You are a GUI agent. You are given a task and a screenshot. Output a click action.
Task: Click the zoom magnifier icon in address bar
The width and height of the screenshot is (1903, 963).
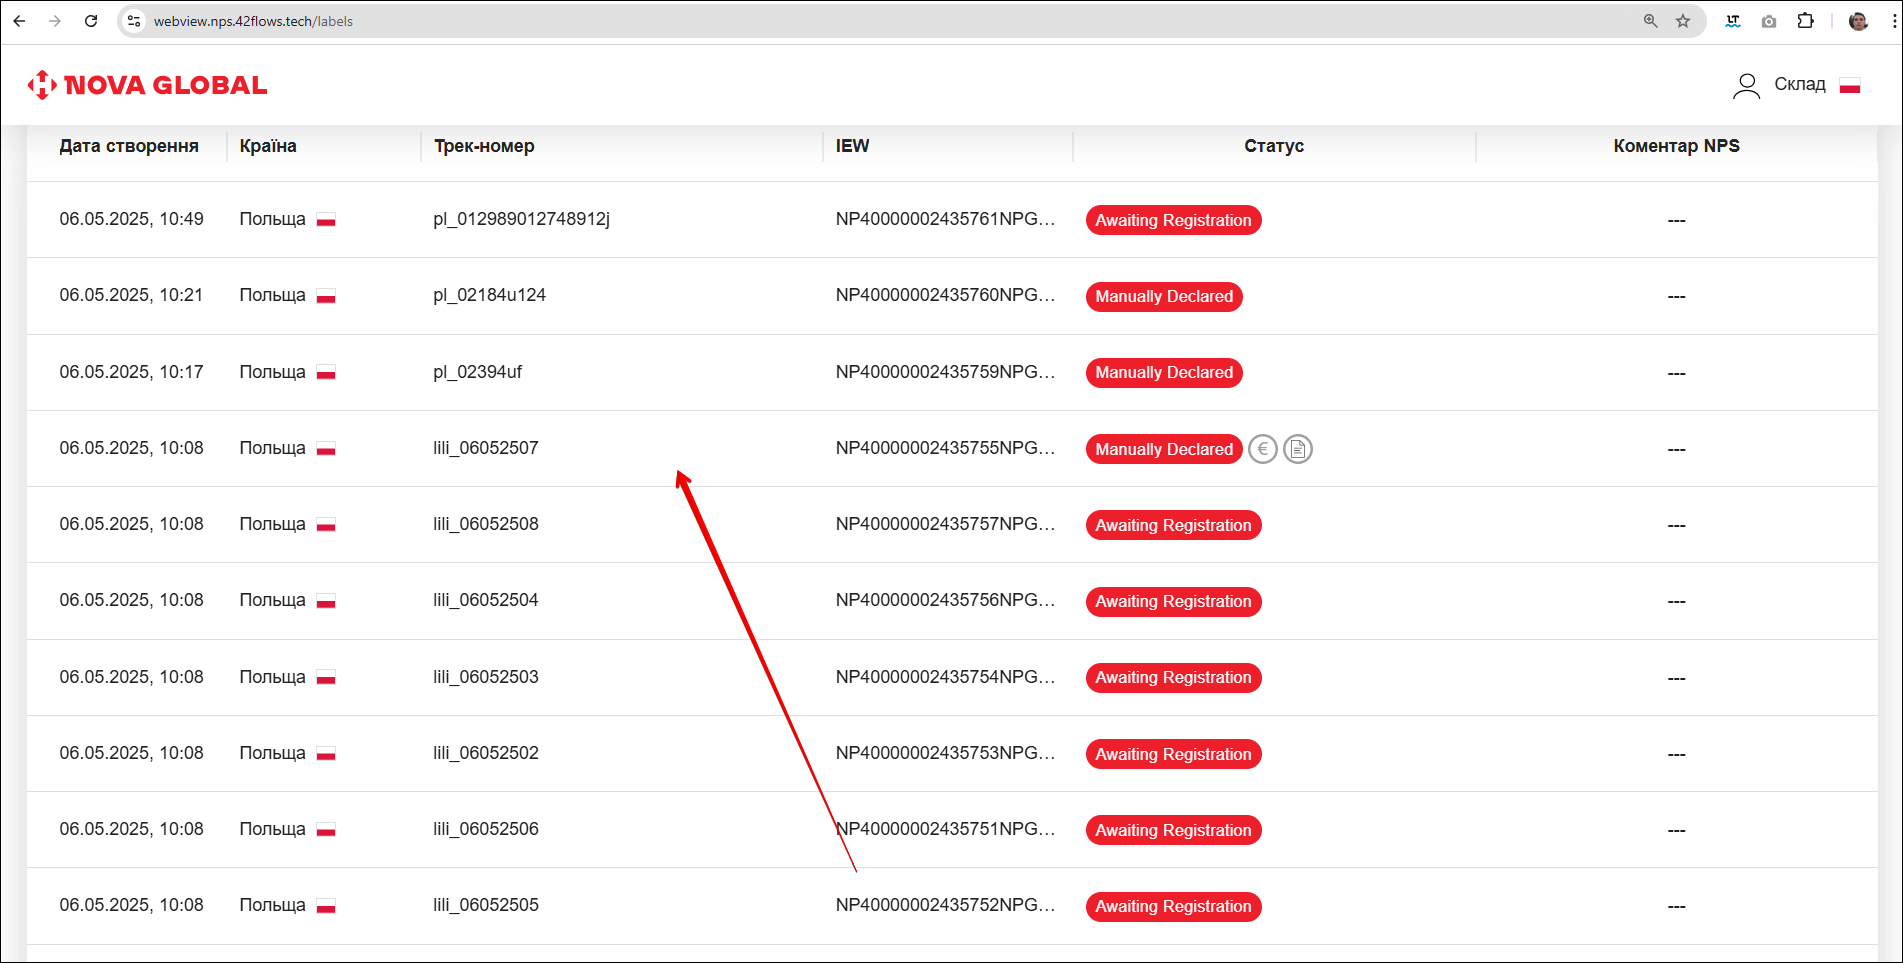pyautogui.click(x=1650, y=21)
